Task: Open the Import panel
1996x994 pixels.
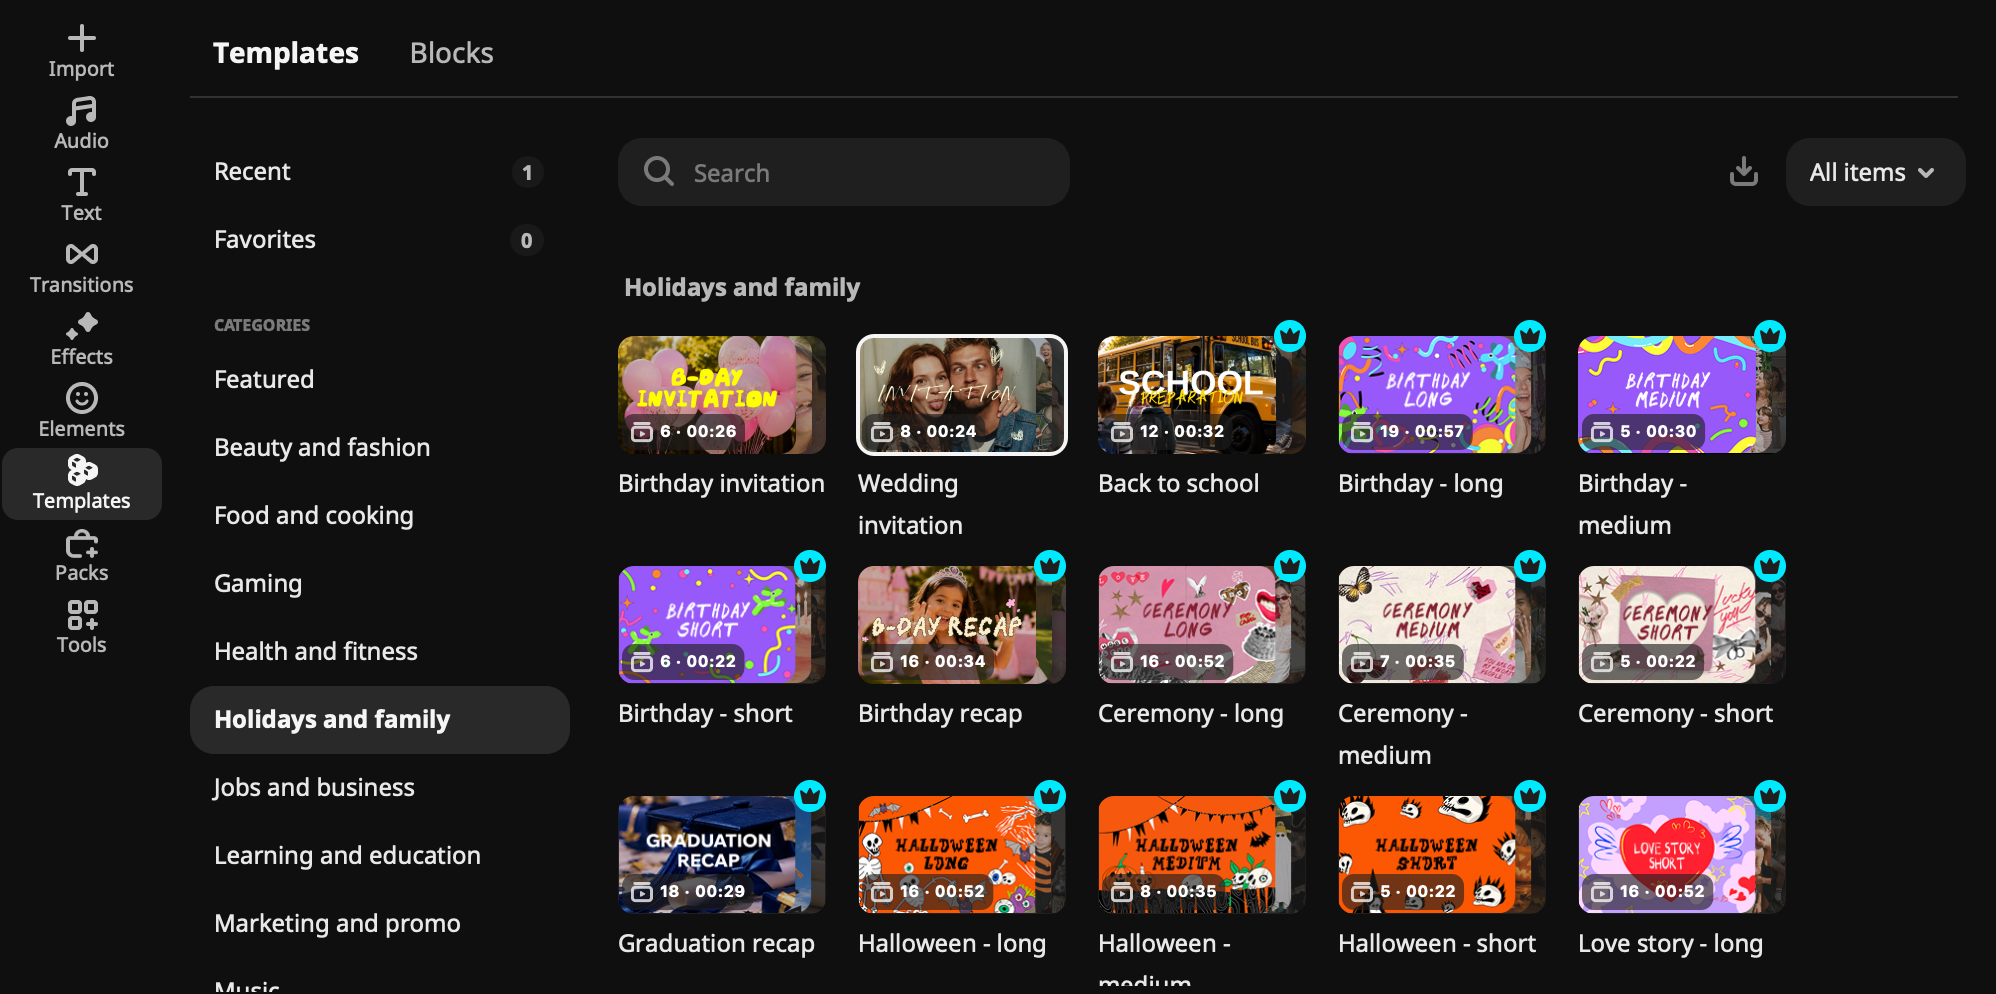Action: (81, 52)
